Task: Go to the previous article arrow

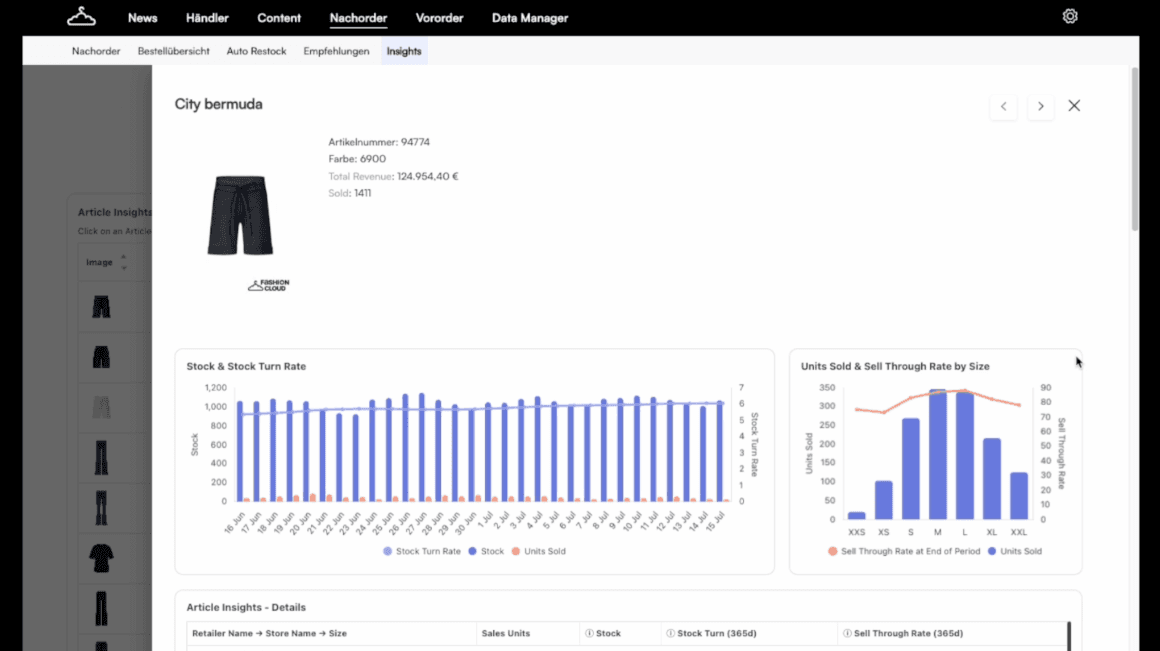Action: tap(1003, 107)
